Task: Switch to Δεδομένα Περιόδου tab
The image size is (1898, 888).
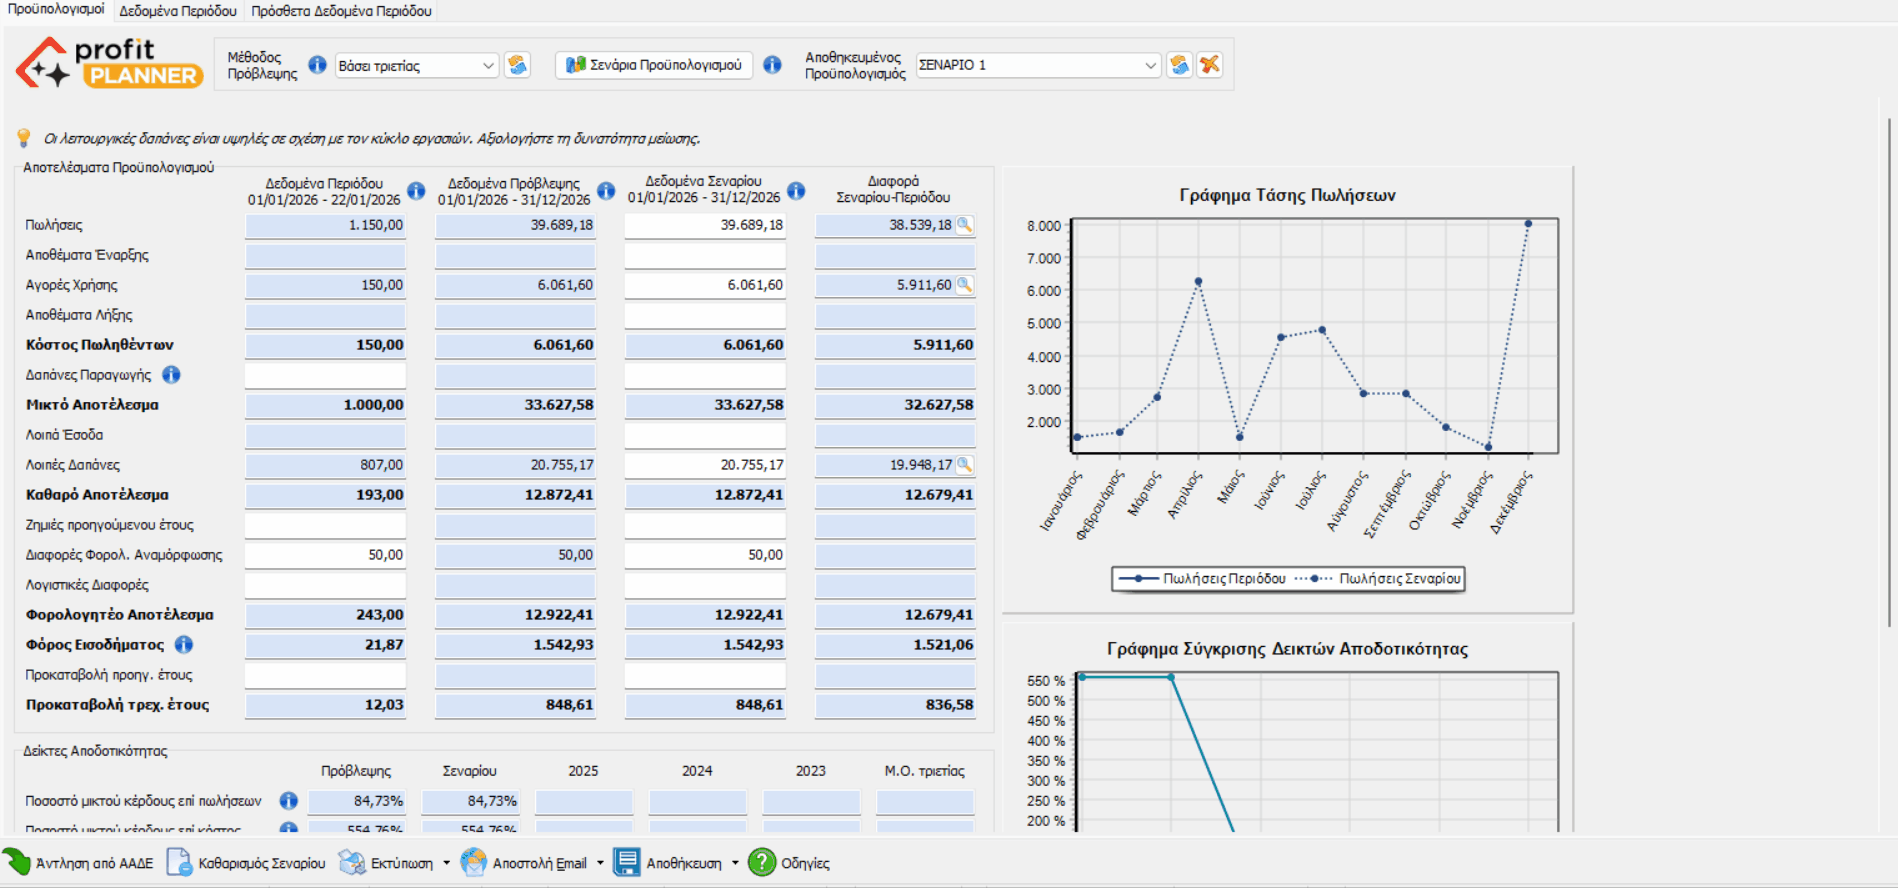Action: [178, 11]
